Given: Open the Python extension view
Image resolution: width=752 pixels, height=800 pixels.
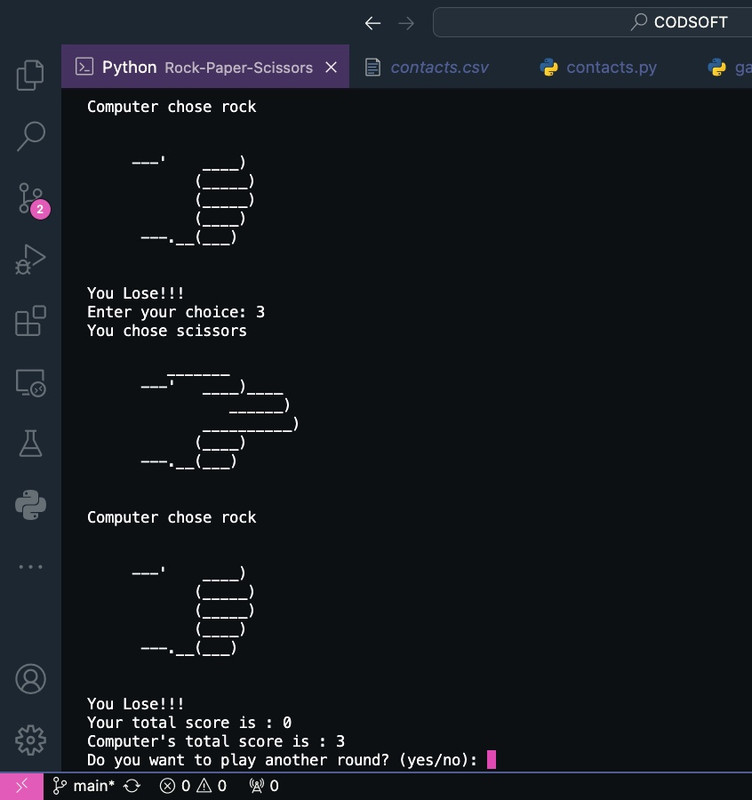Looking at the screenshot, I should pyautogui.click(x=31, y=505).
